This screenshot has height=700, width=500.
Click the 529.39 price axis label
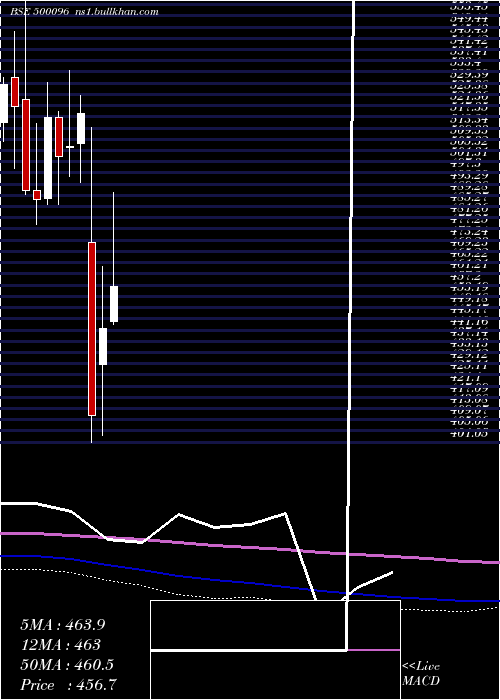(468, 75)
